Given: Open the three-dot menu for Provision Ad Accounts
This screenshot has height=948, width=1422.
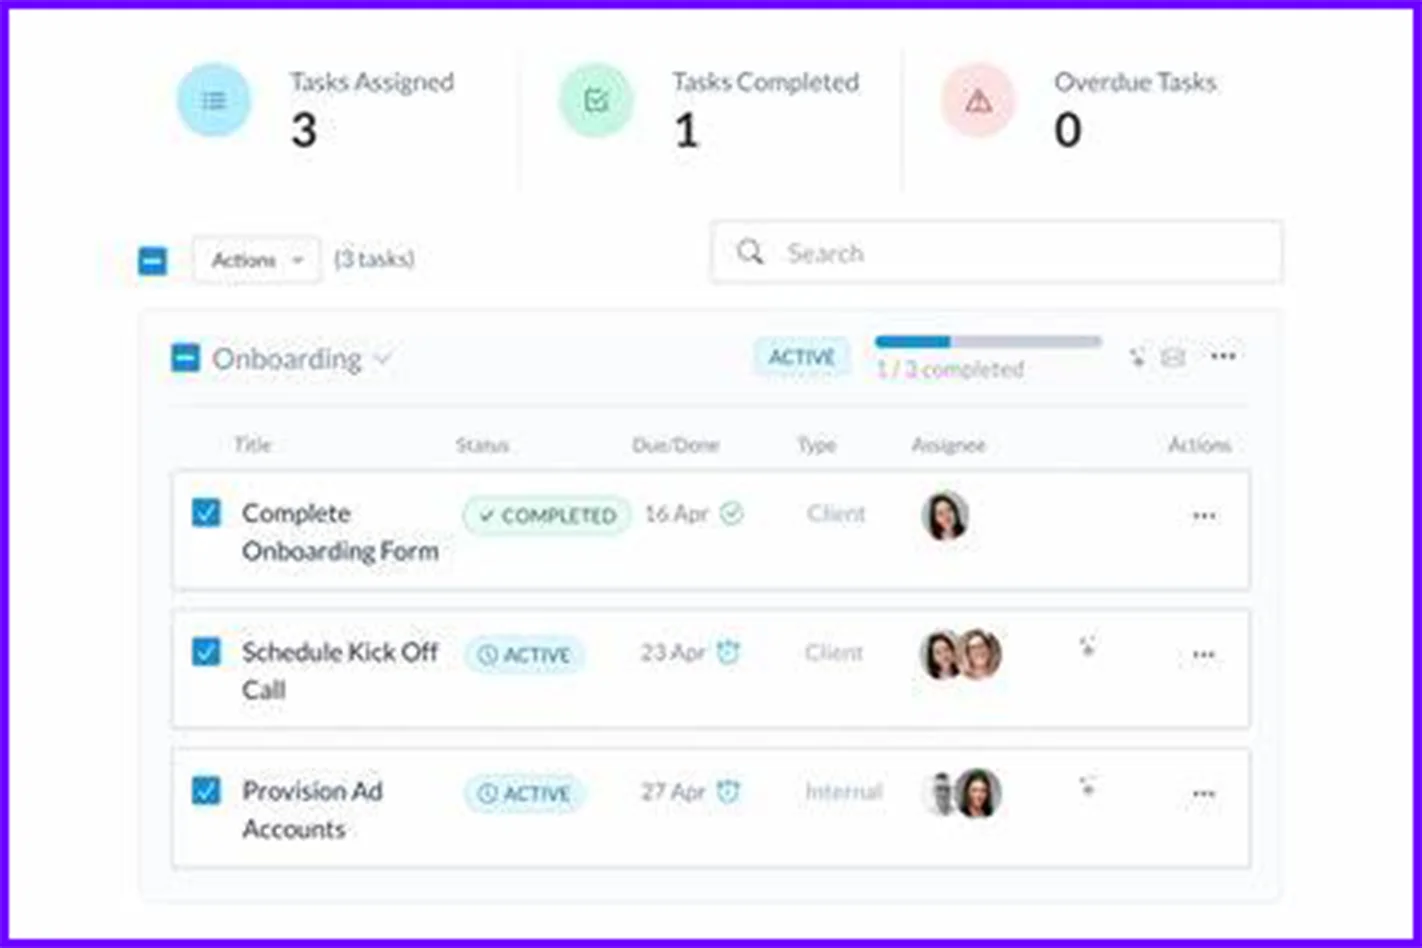Looking at the screenshot, I should coord(1203,793).
